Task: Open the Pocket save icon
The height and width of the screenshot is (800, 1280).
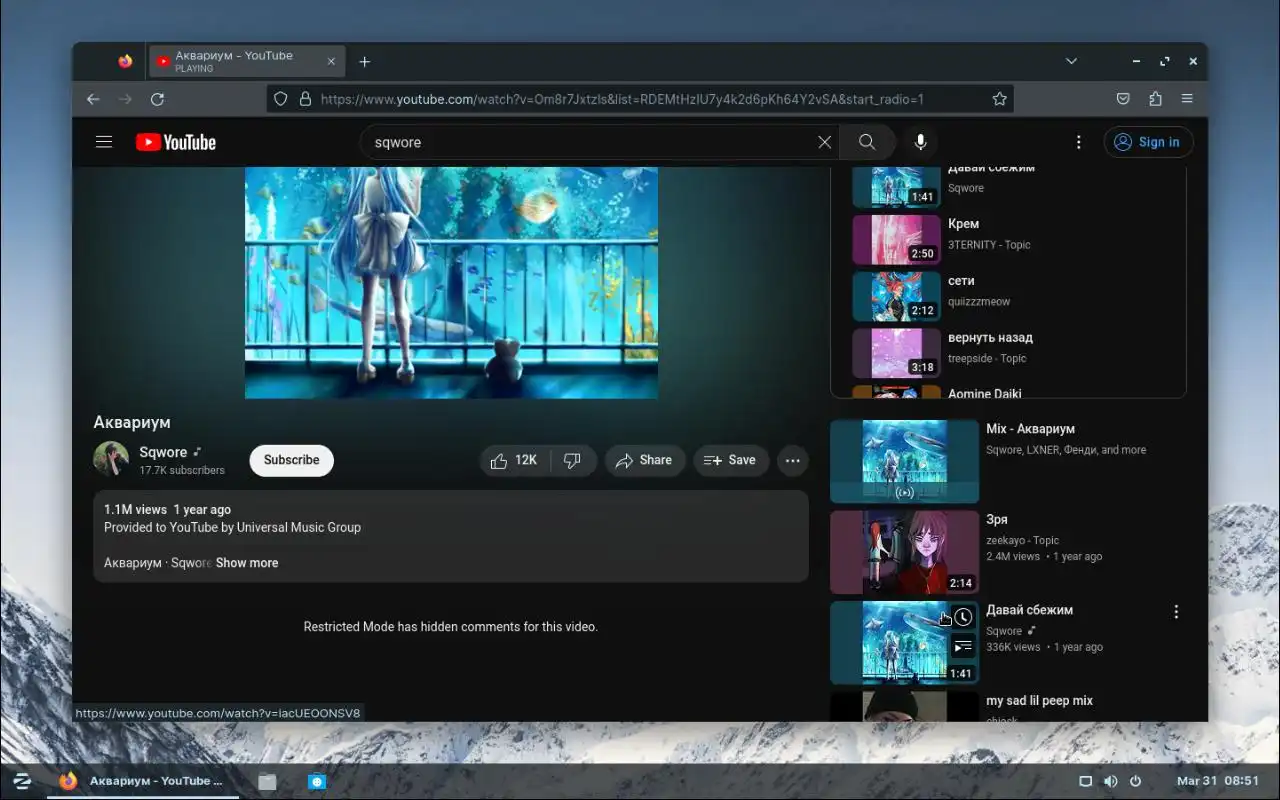Action: (x=1123, y=99)
